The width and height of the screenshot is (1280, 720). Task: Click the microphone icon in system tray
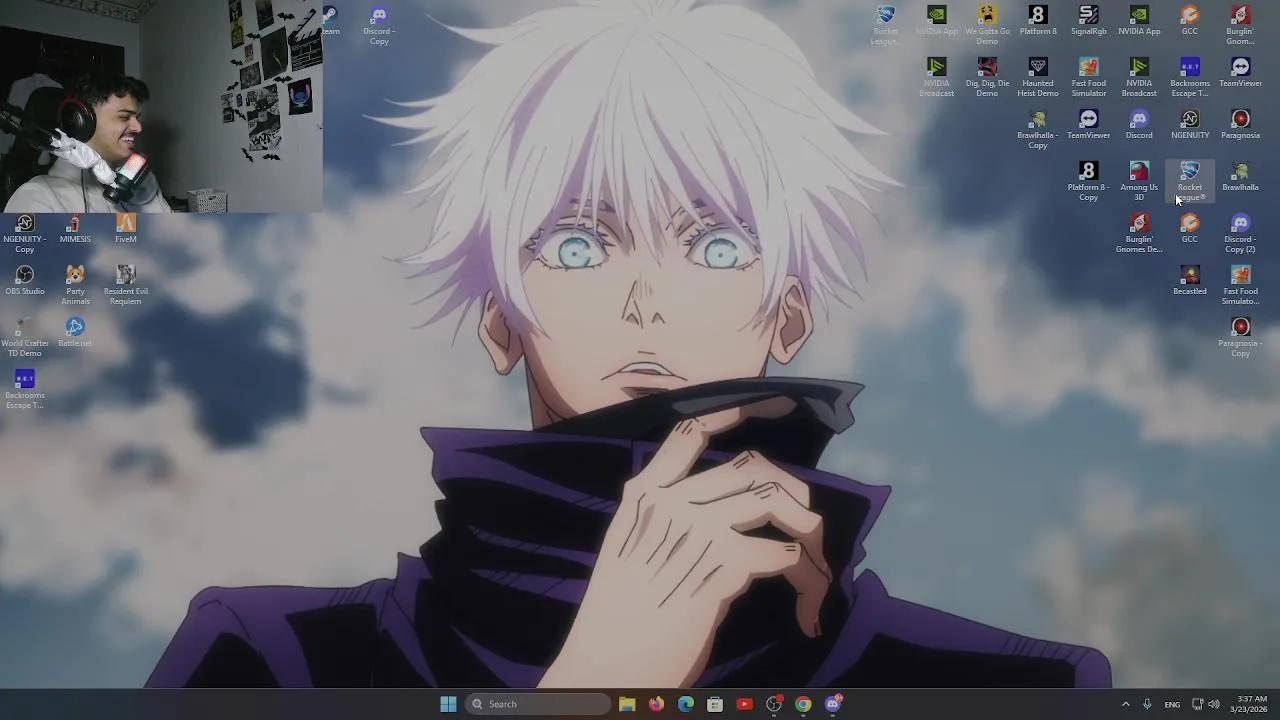pos(1147,704)
